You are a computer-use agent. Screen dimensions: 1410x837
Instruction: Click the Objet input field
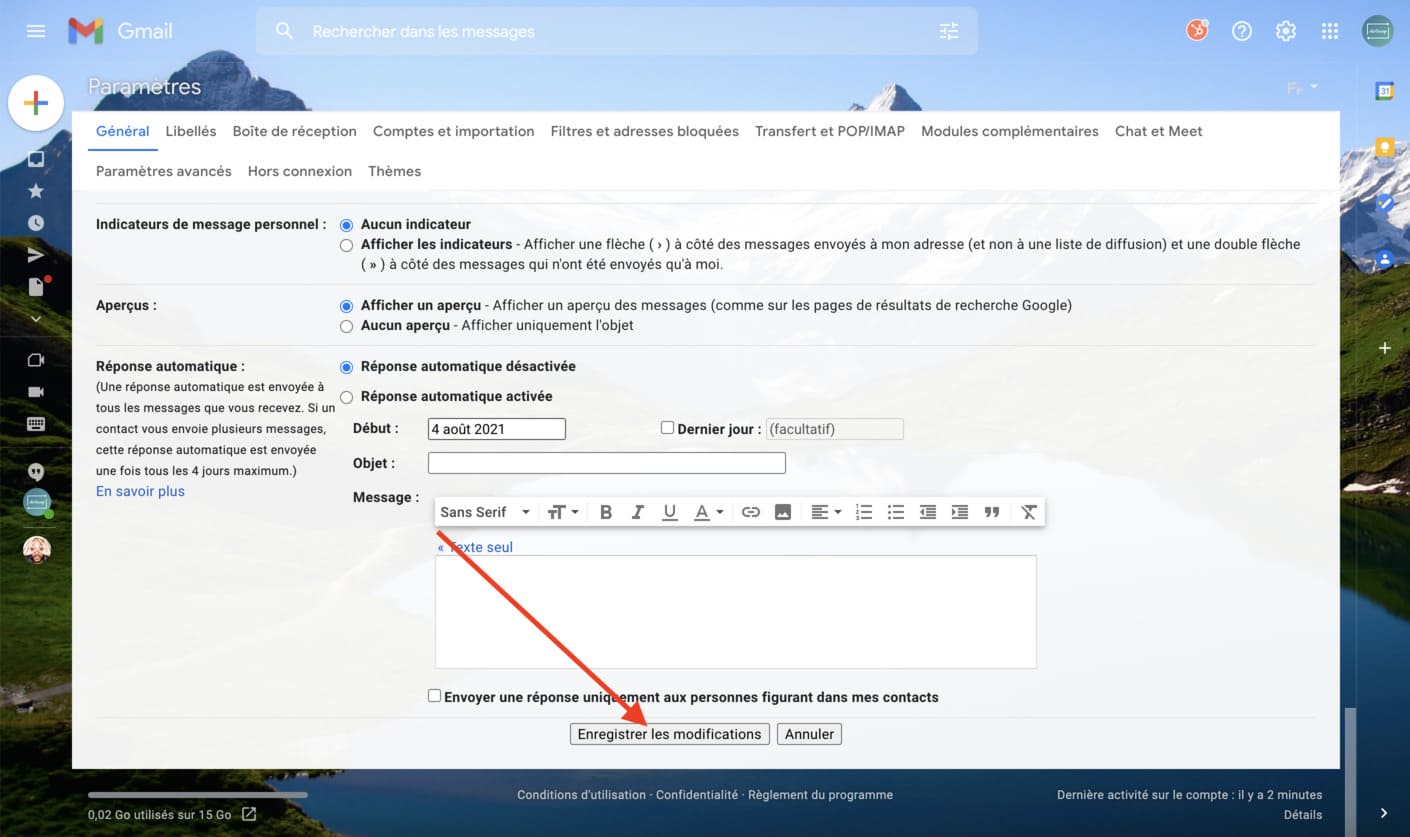(607, 463)
